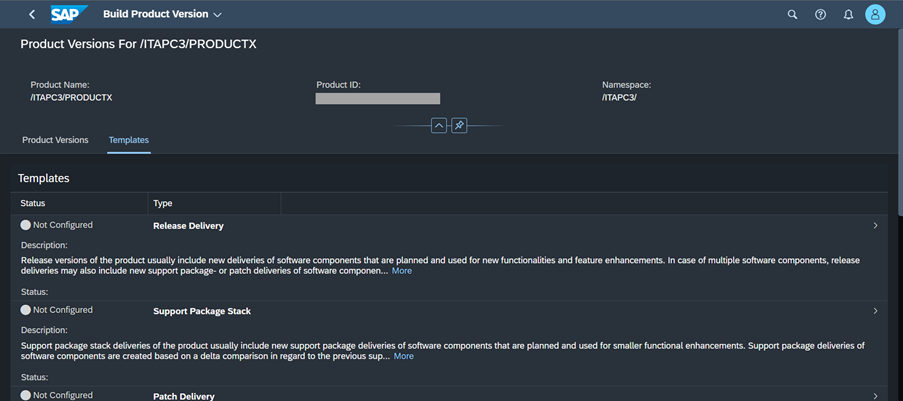This screenshot has height=401, width=903.
Task: Select the Support Package Stack type text
Action: pyautogui.click(x=202, y=311)
